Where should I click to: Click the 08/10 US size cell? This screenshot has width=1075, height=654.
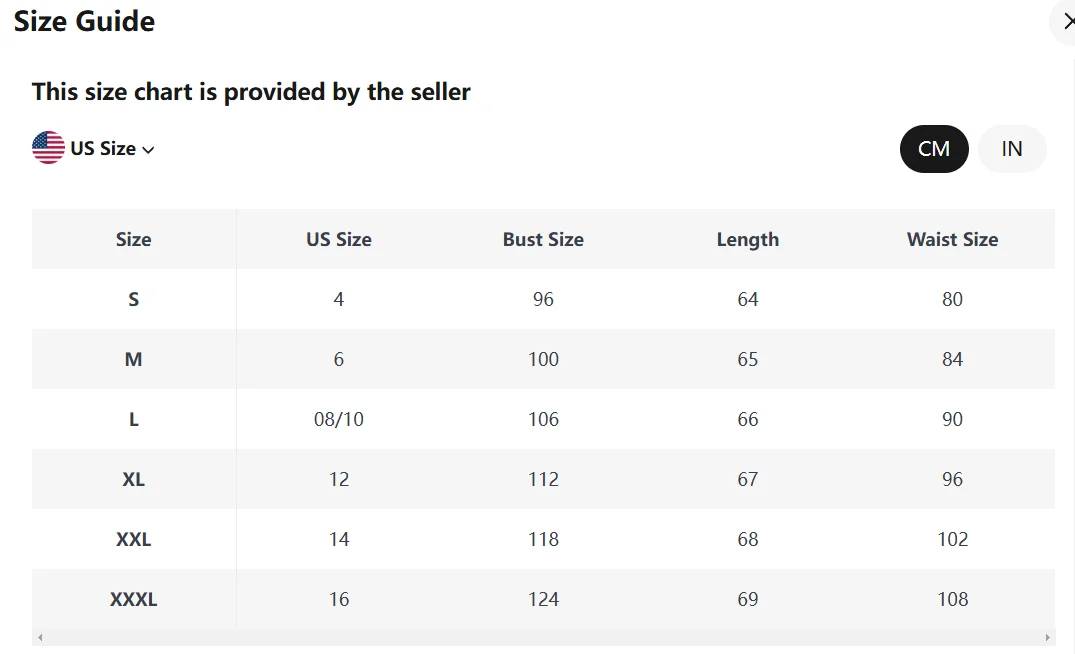339,420
